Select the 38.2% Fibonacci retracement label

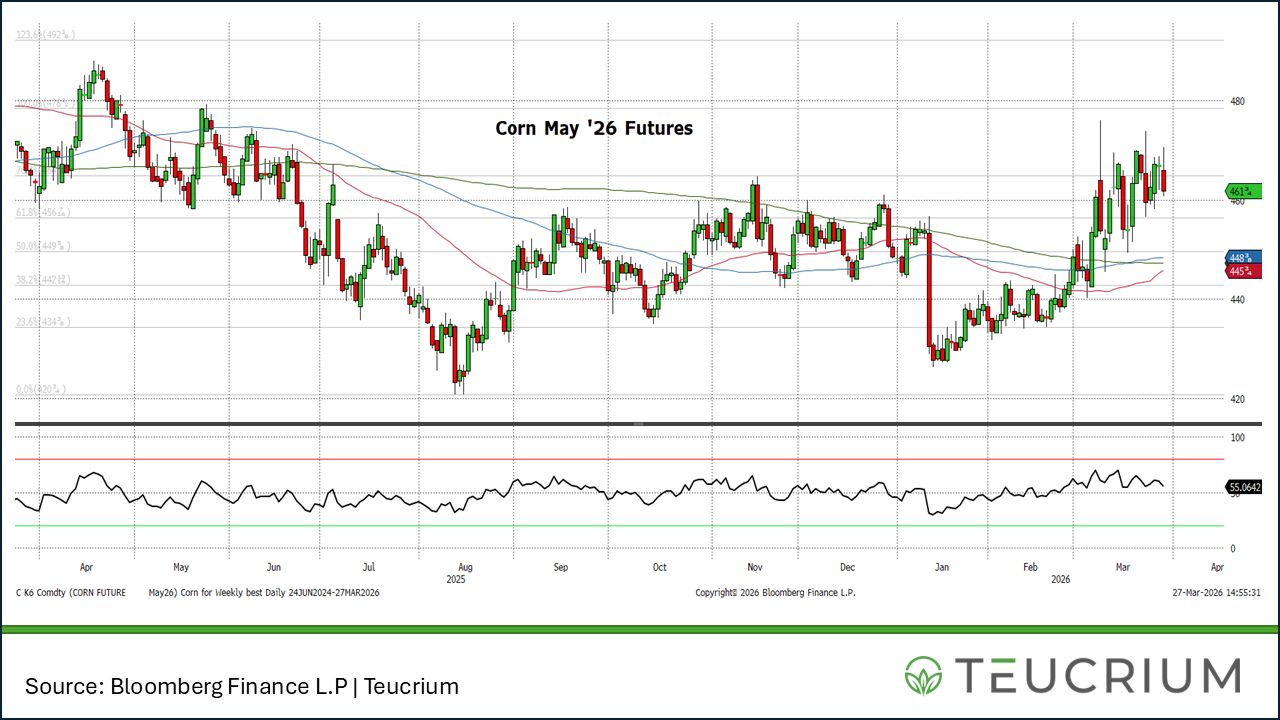(42, 281)
